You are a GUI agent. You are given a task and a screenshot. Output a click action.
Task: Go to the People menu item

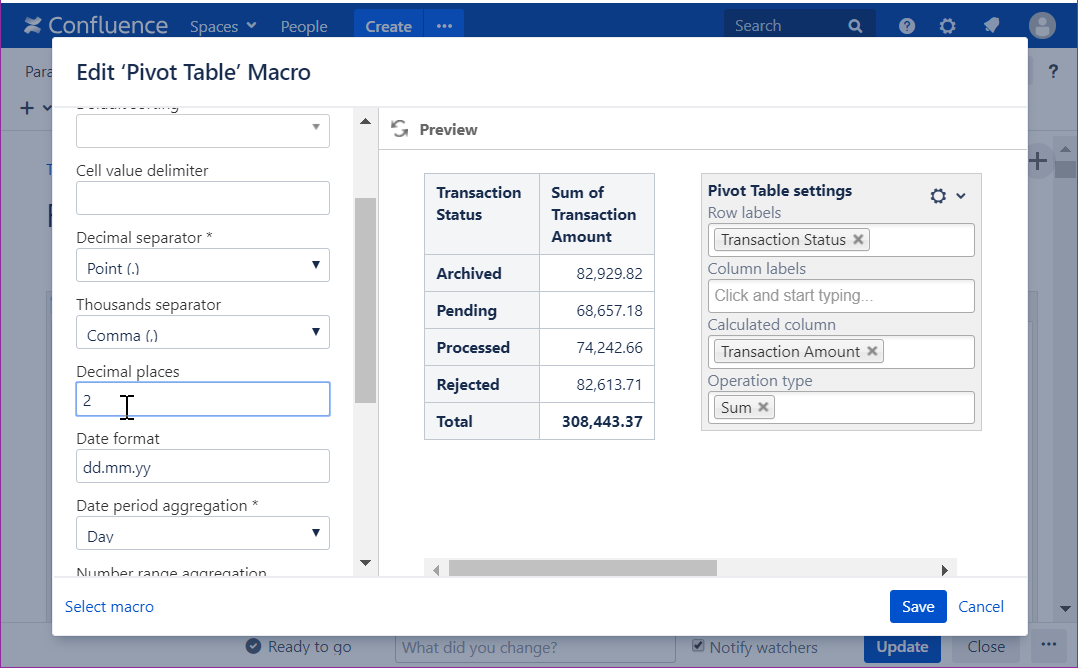(304, 26)
